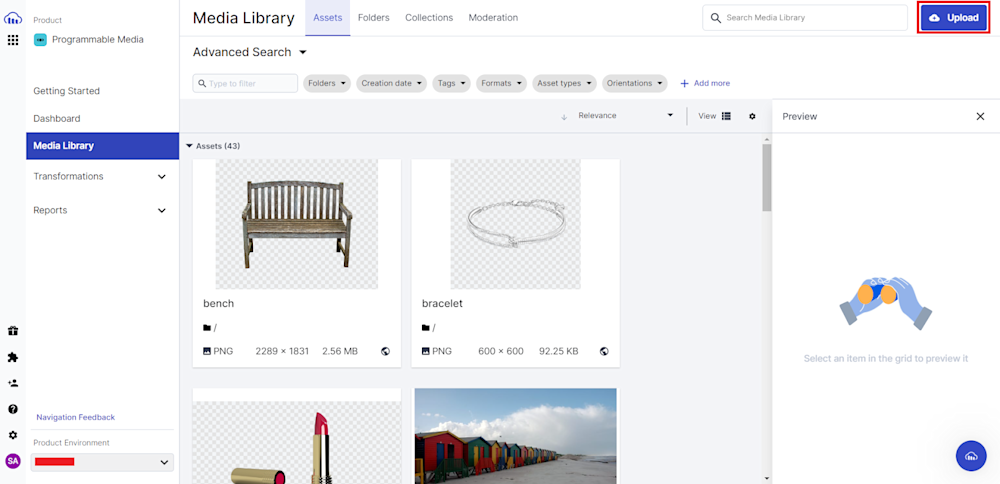The height and width of the screenshot is (484, 1000).
Task: Click the Upload button
Action: click(x=953, y=18)
